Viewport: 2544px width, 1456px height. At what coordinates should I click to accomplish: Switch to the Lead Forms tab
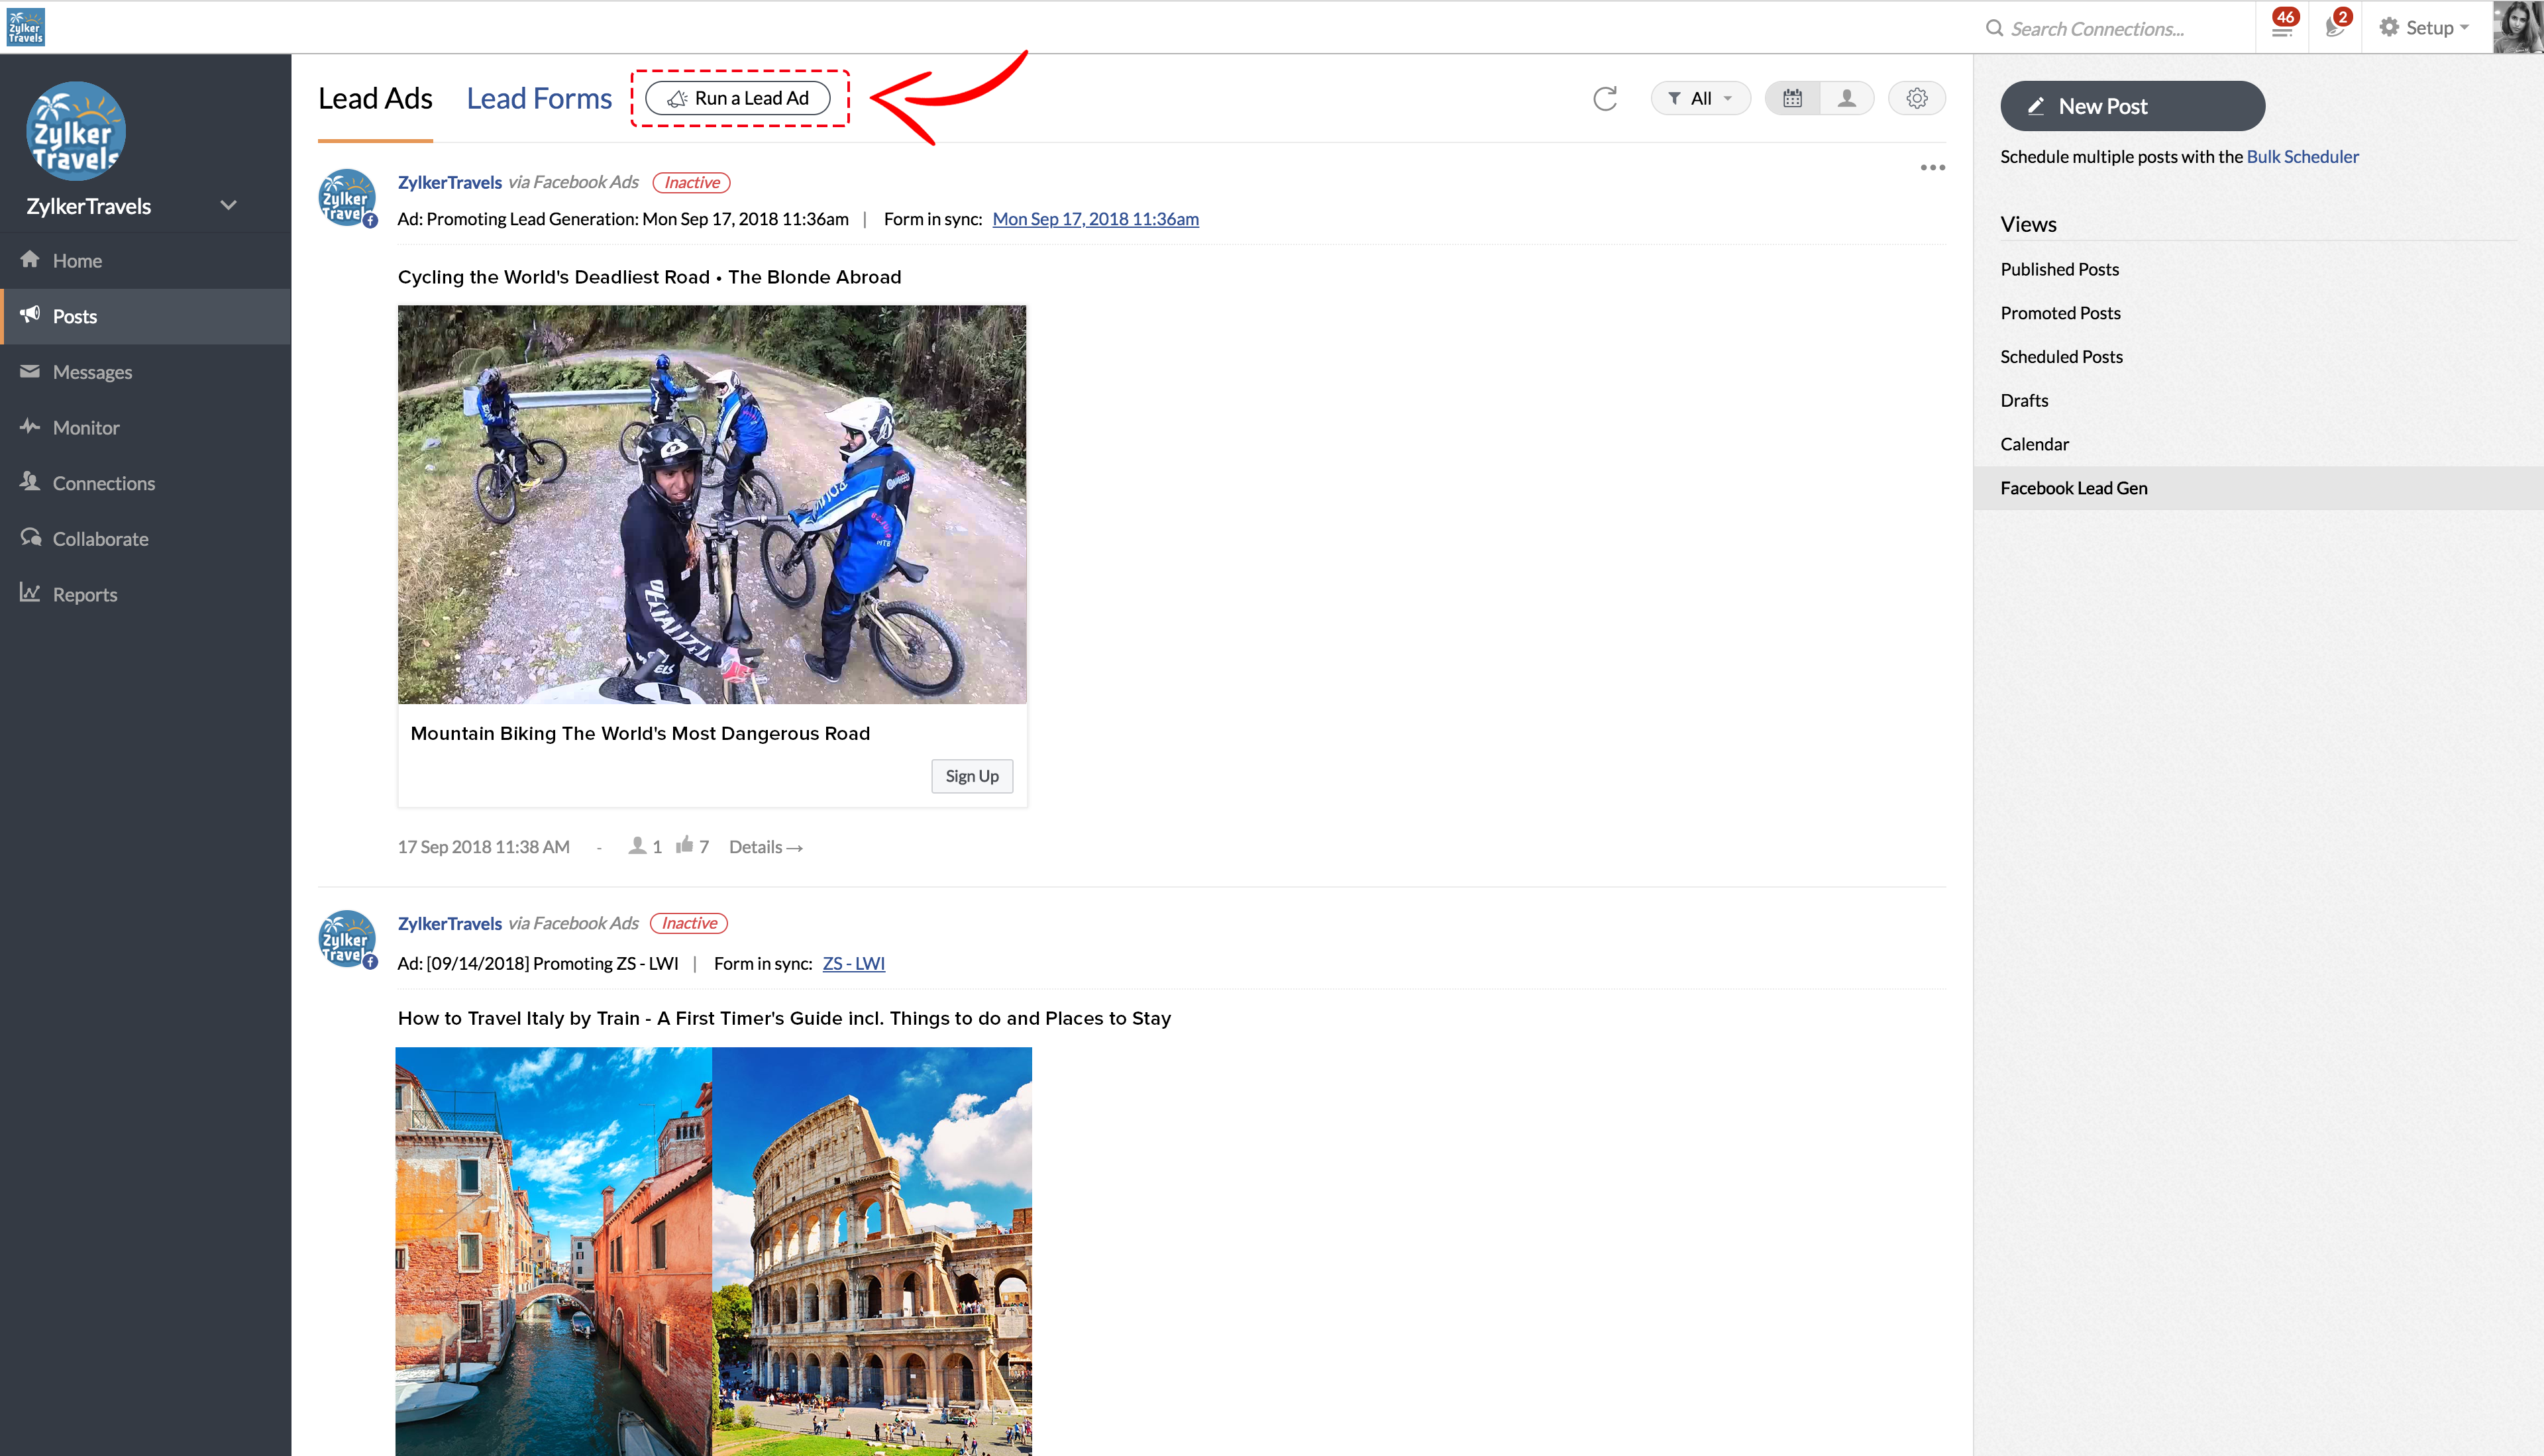(x=539, y=98)
